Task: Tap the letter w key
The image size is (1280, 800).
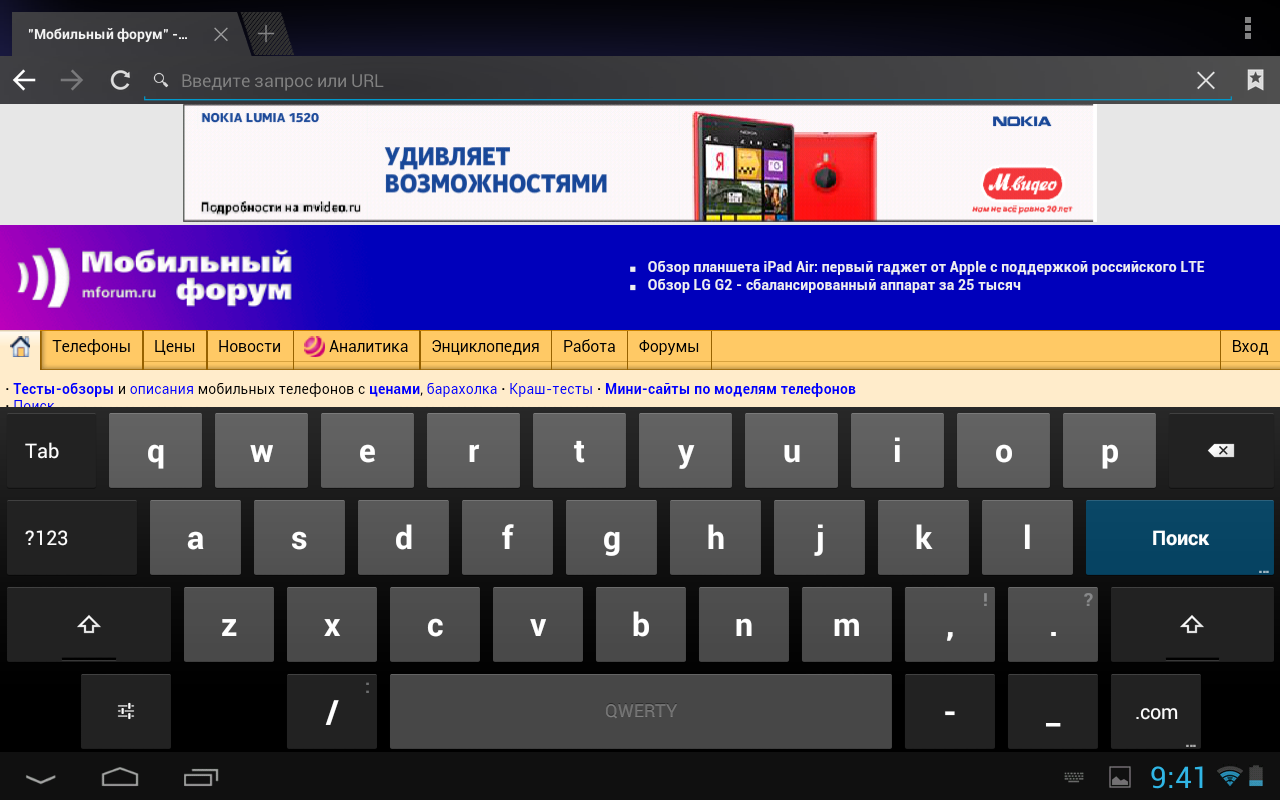Action: [x=261, y=451]
